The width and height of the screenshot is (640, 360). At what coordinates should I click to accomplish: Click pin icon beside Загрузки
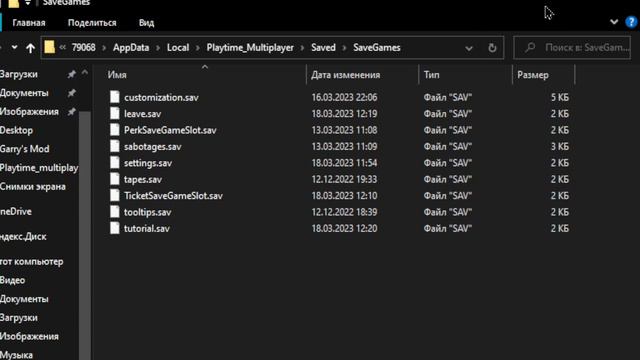pyautogui.click(x=71, y=74)
